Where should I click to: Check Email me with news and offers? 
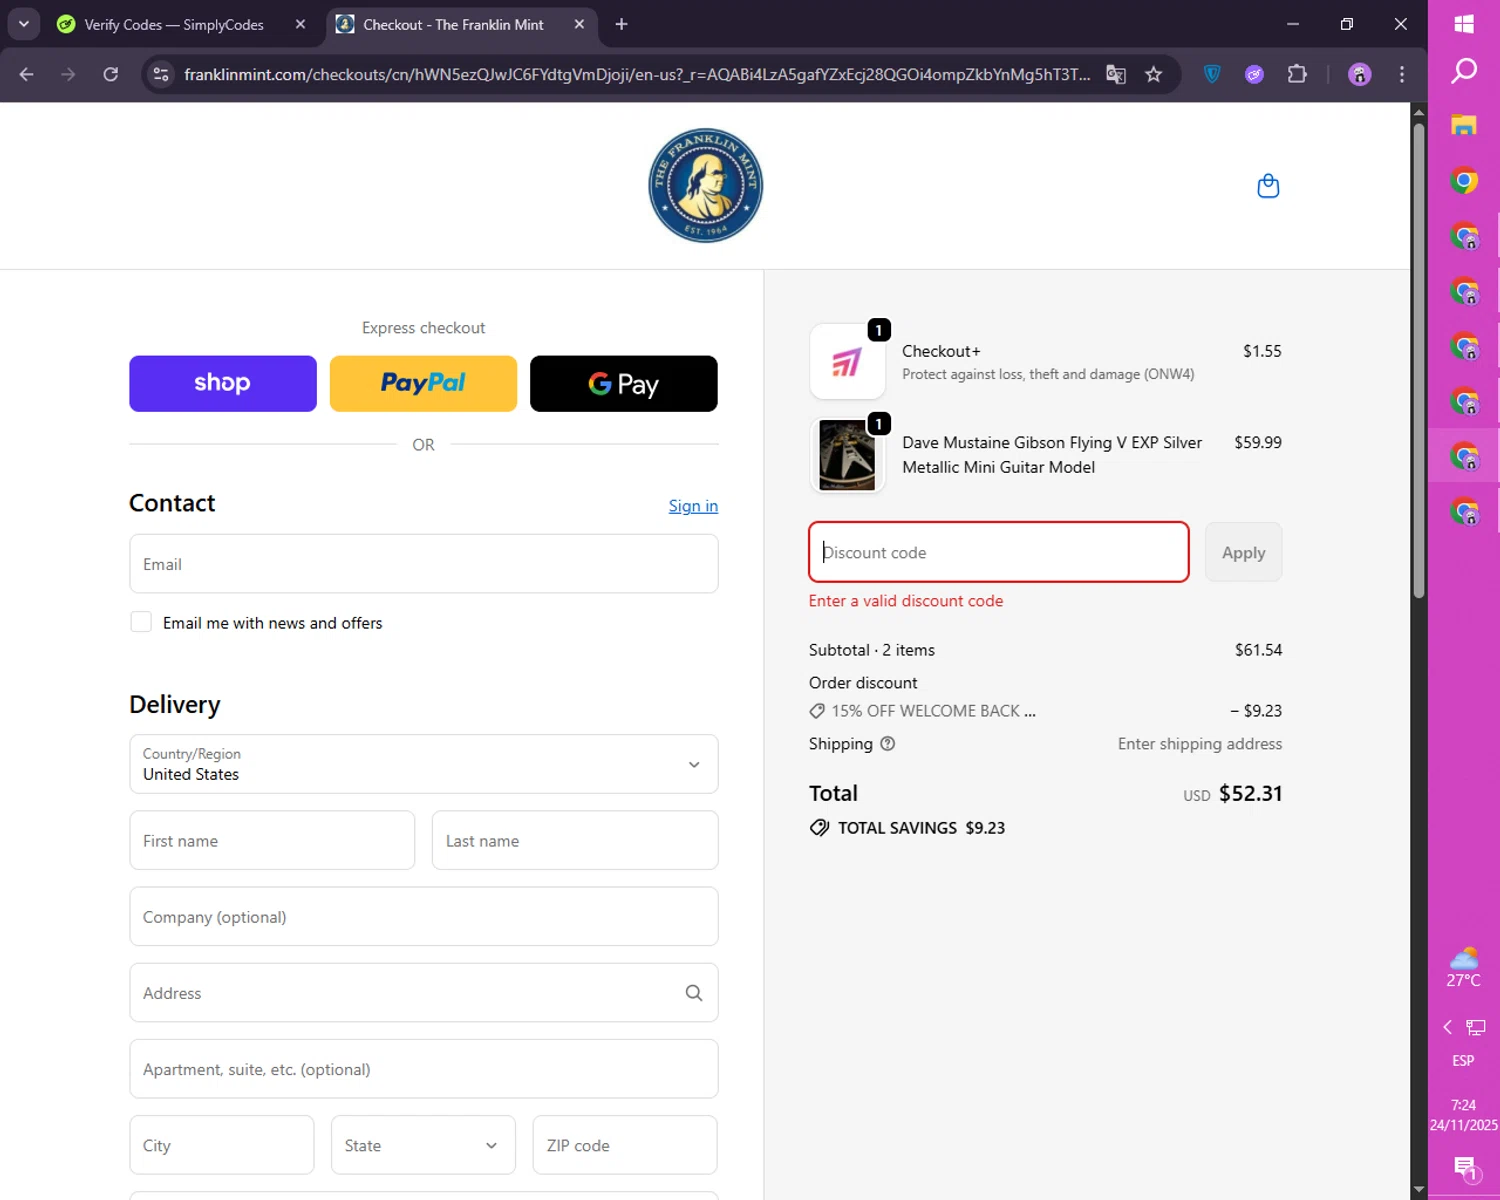coord(141,622)
